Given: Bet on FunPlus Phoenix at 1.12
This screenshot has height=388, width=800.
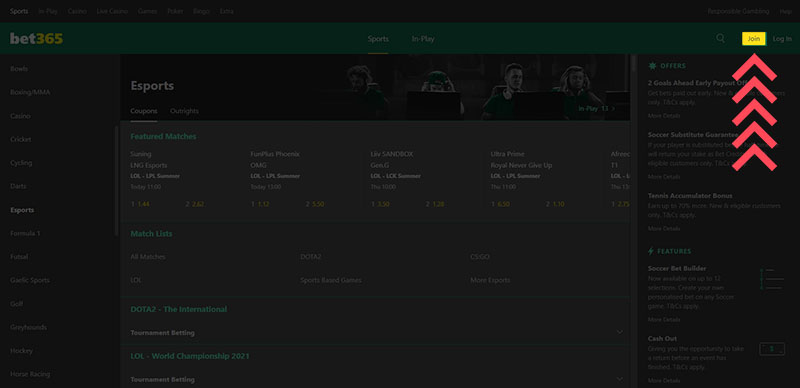Looking at the screenshot, I should (260, 204).
